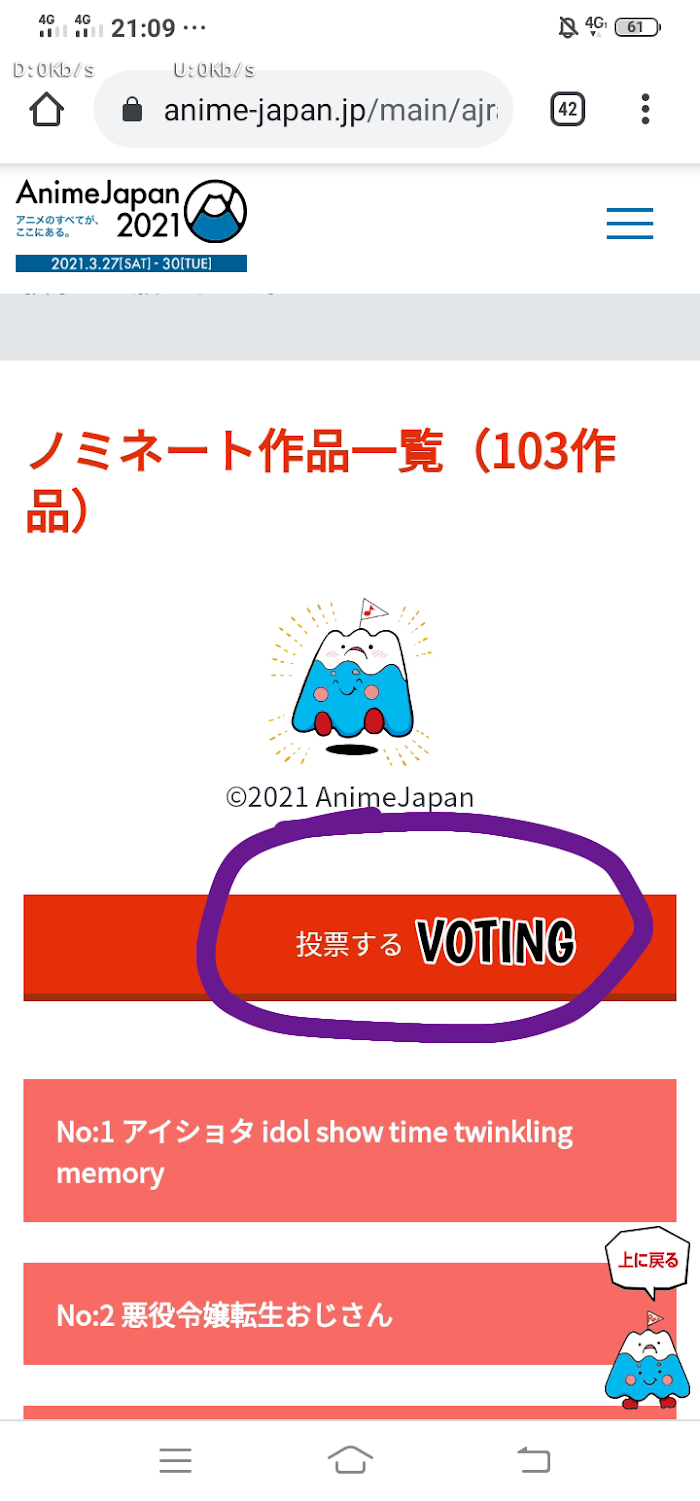The image size is (700, 1501).
Task: Tap the padlock site security icon
Action: tap(132, 109)
